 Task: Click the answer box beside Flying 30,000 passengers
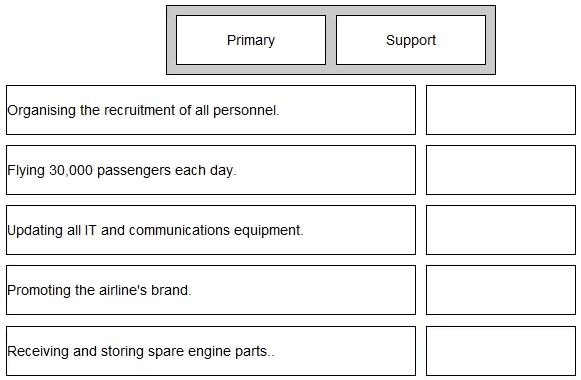pos(501,170)
